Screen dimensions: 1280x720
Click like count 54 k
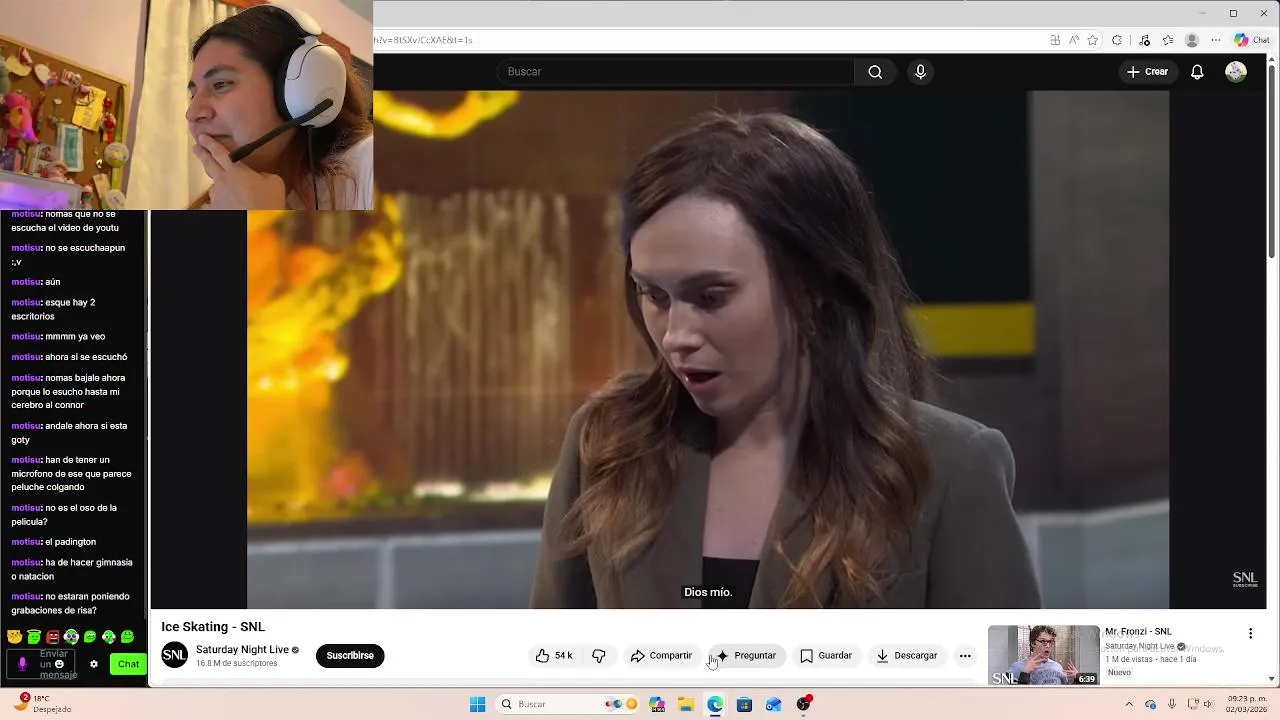point(564,656)
